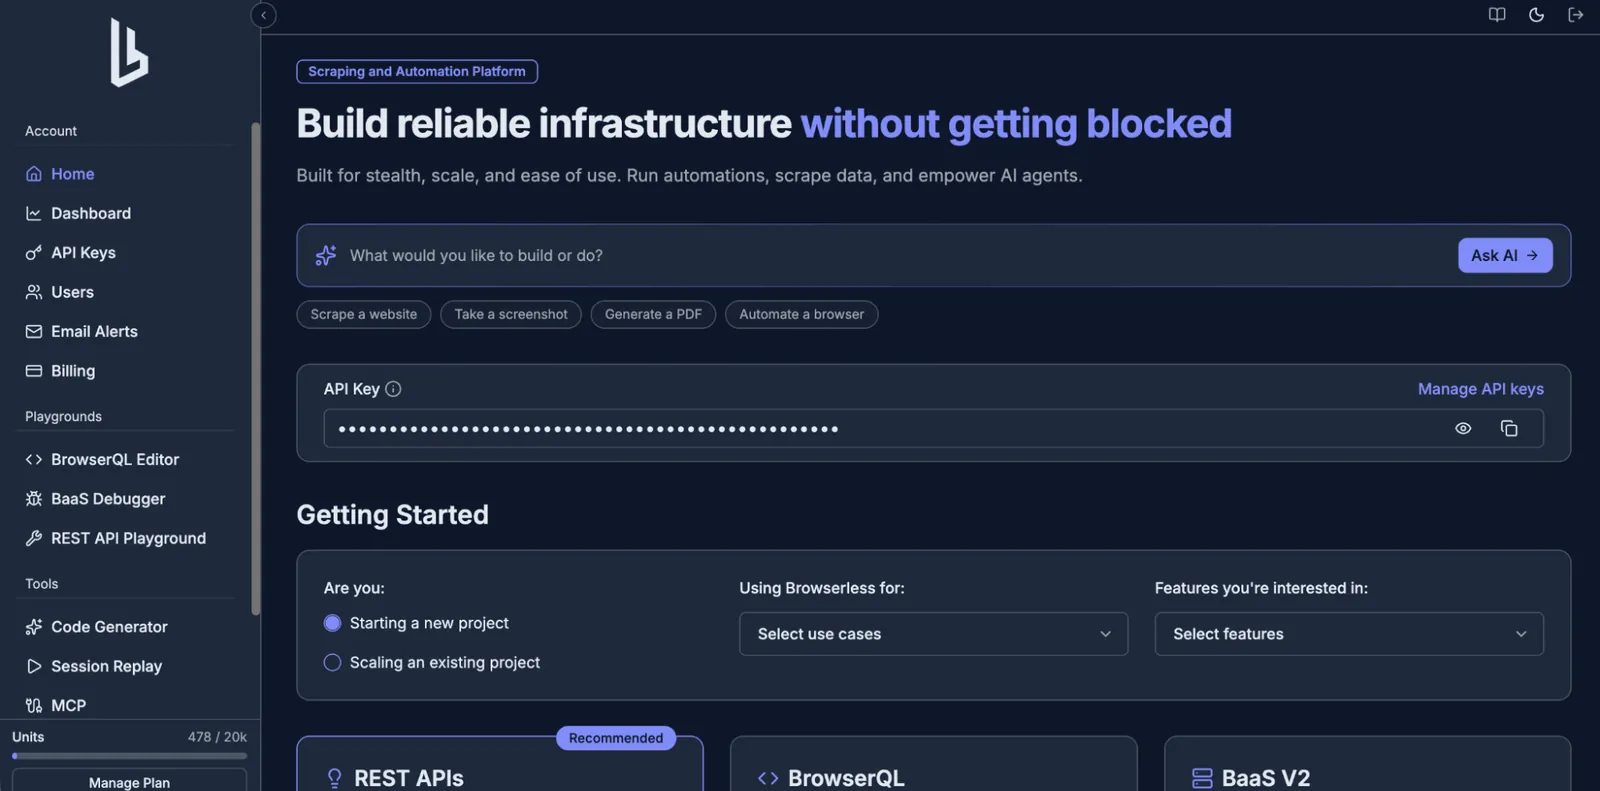
Task: Open the Manage API keys link
Action: [1481, 389]
